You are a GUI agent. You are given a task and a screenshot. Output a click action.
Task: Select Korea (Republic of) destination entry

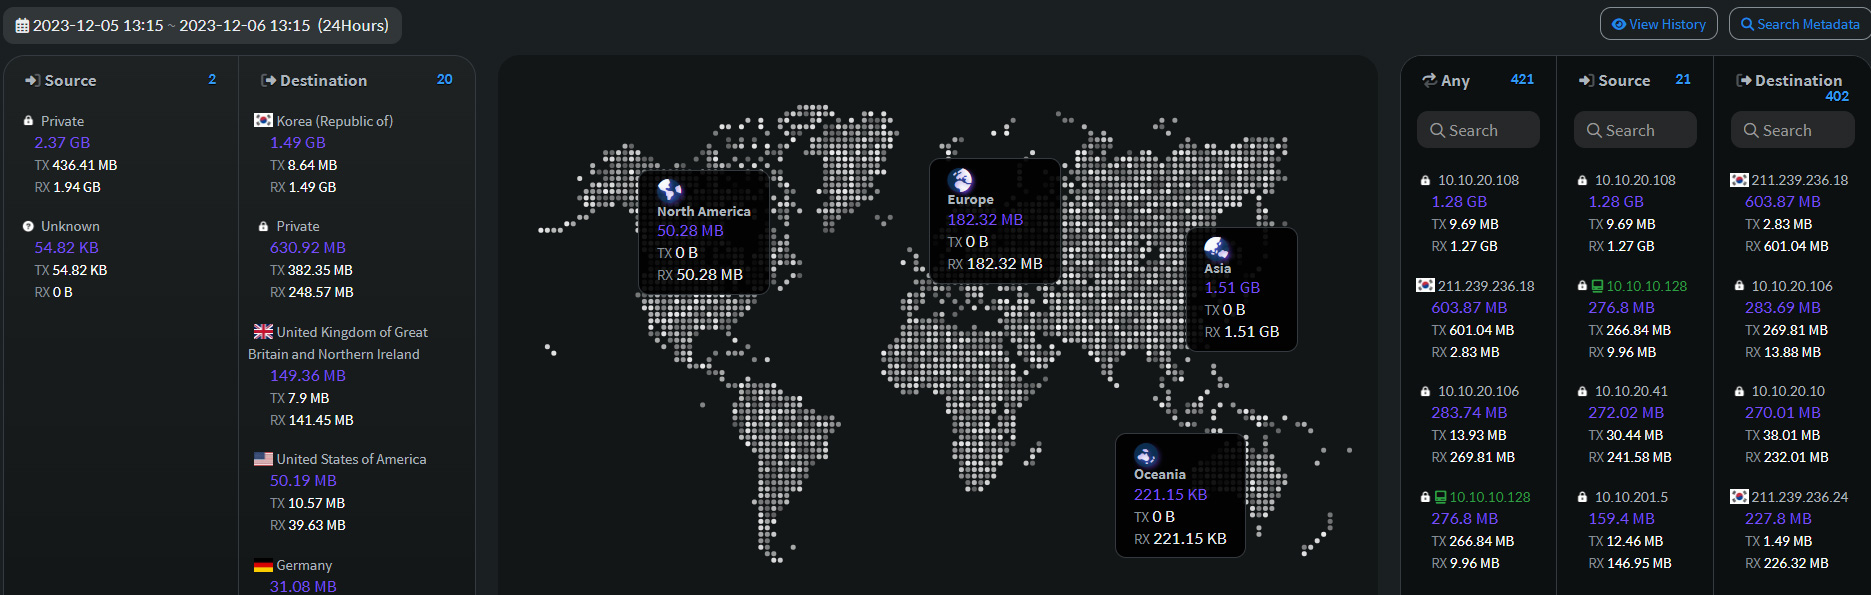334,121
